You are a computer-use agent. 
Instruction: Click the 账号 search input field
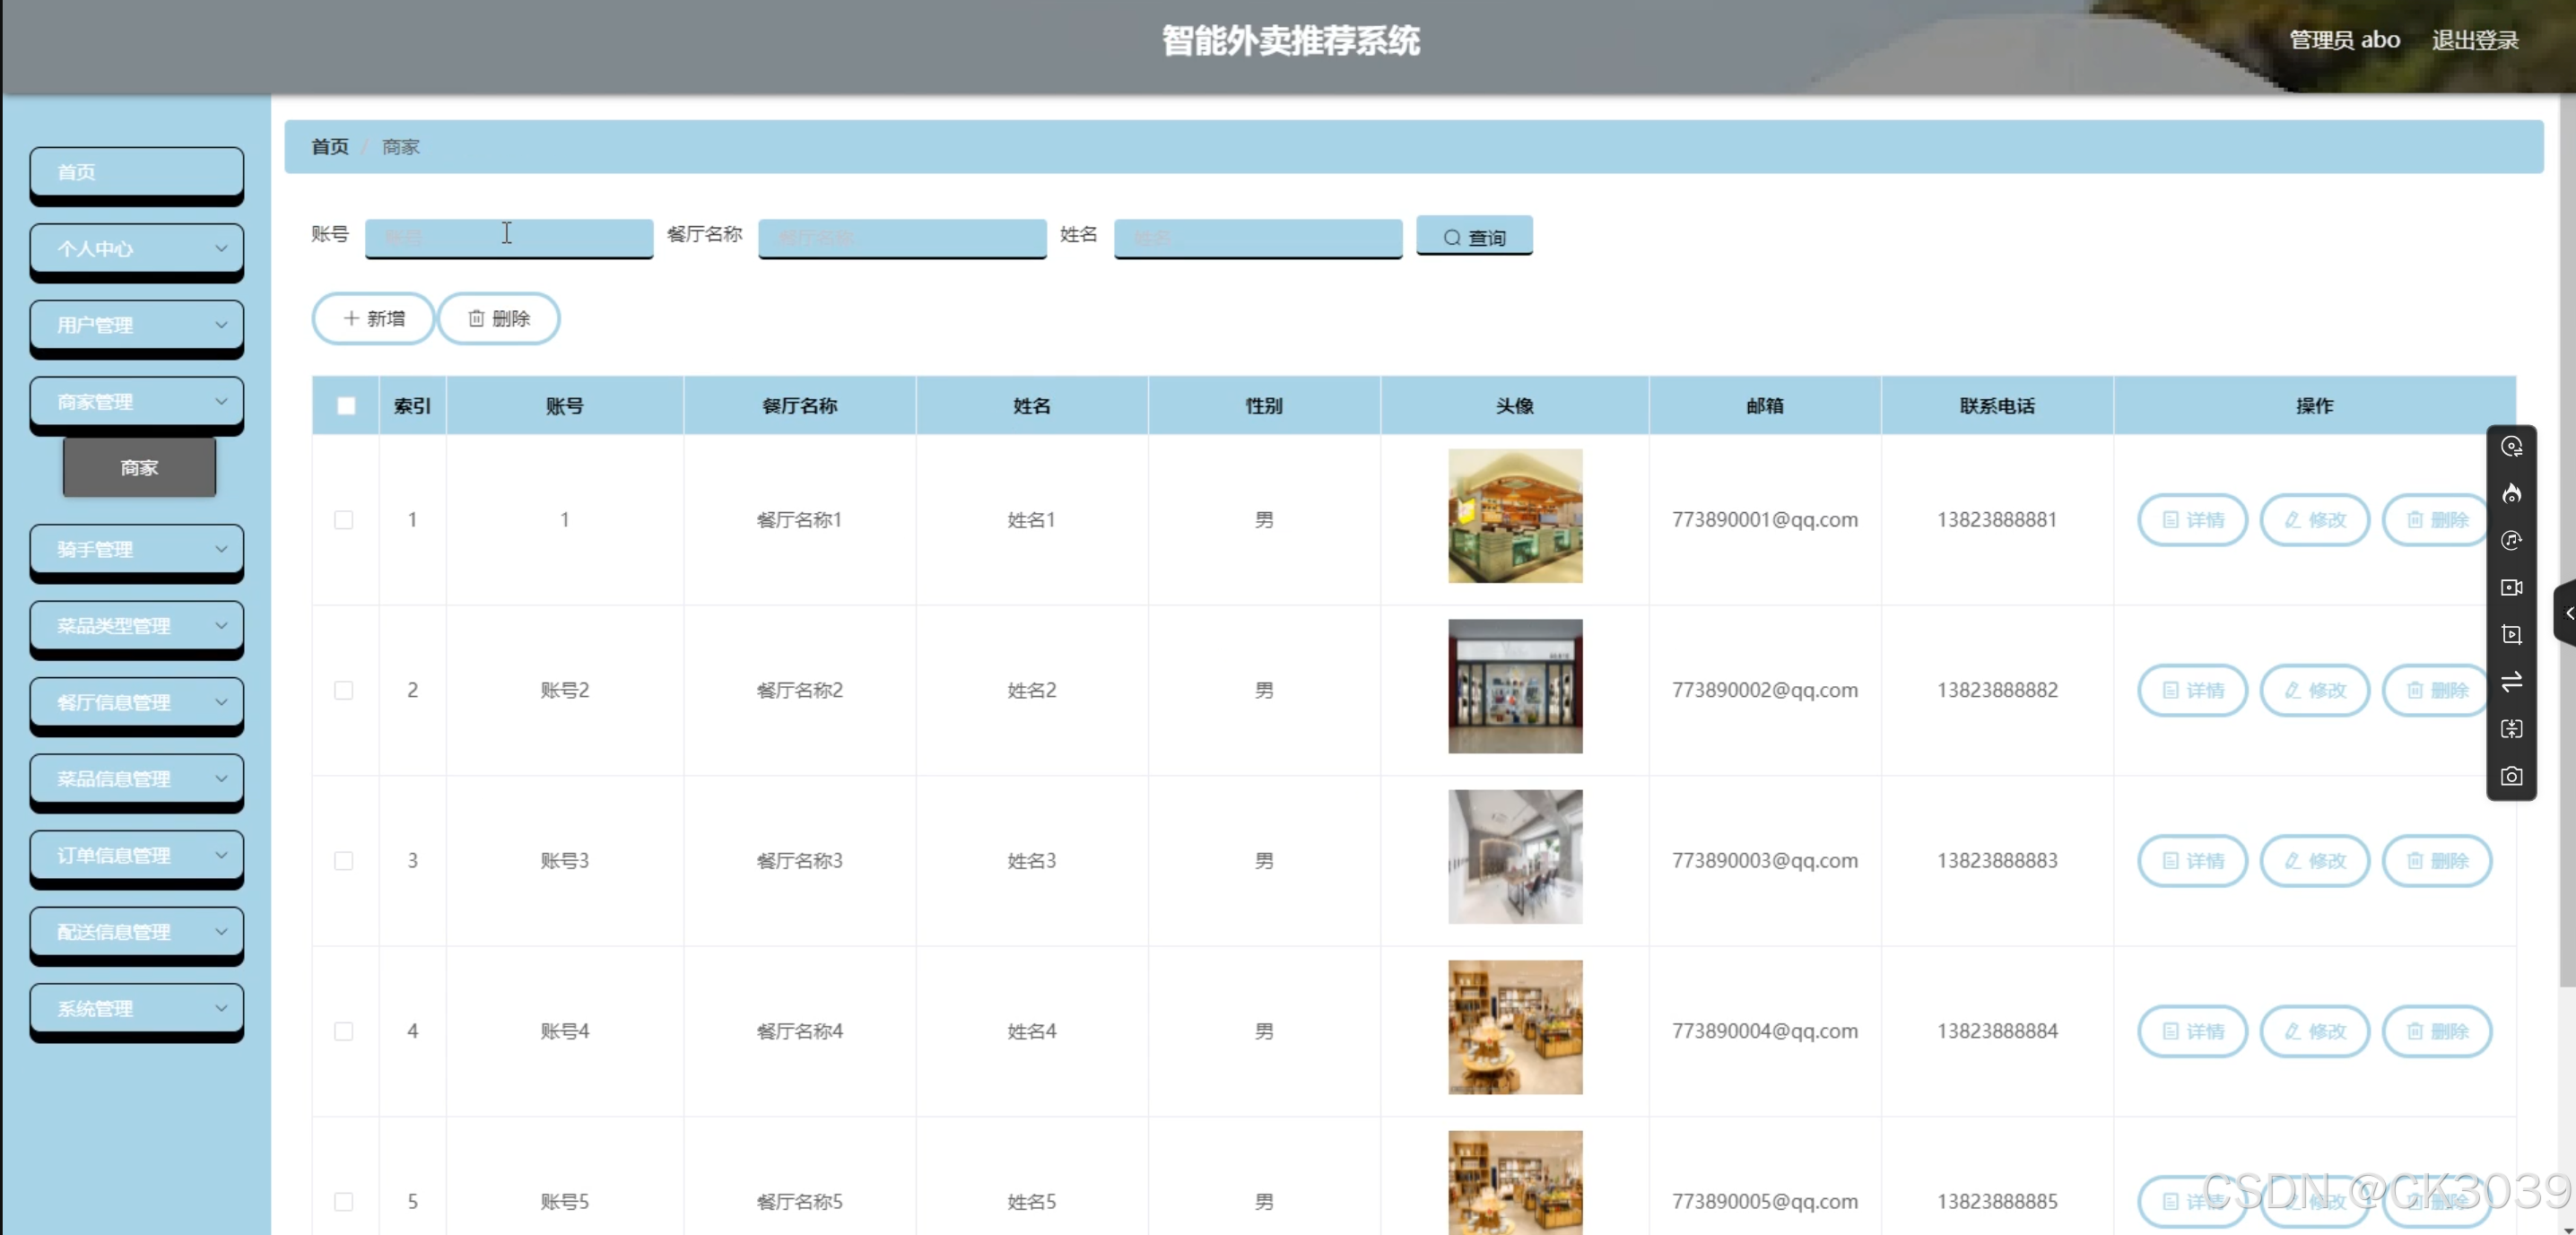coord(508,237)
